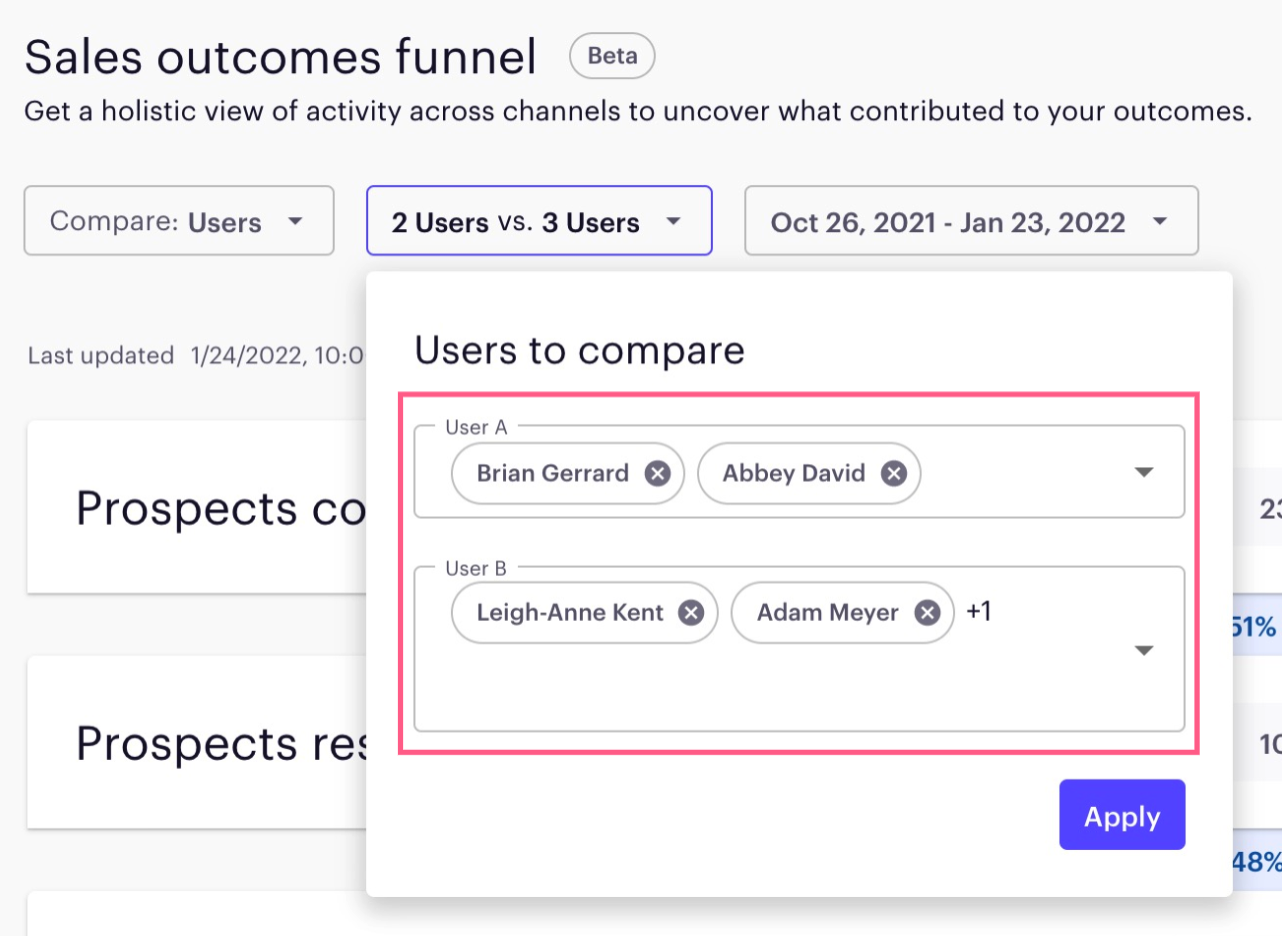The image size is (1282, 936).
Task: Remove Brian Gerrard chip with x icon
Action: pos(657,473)
